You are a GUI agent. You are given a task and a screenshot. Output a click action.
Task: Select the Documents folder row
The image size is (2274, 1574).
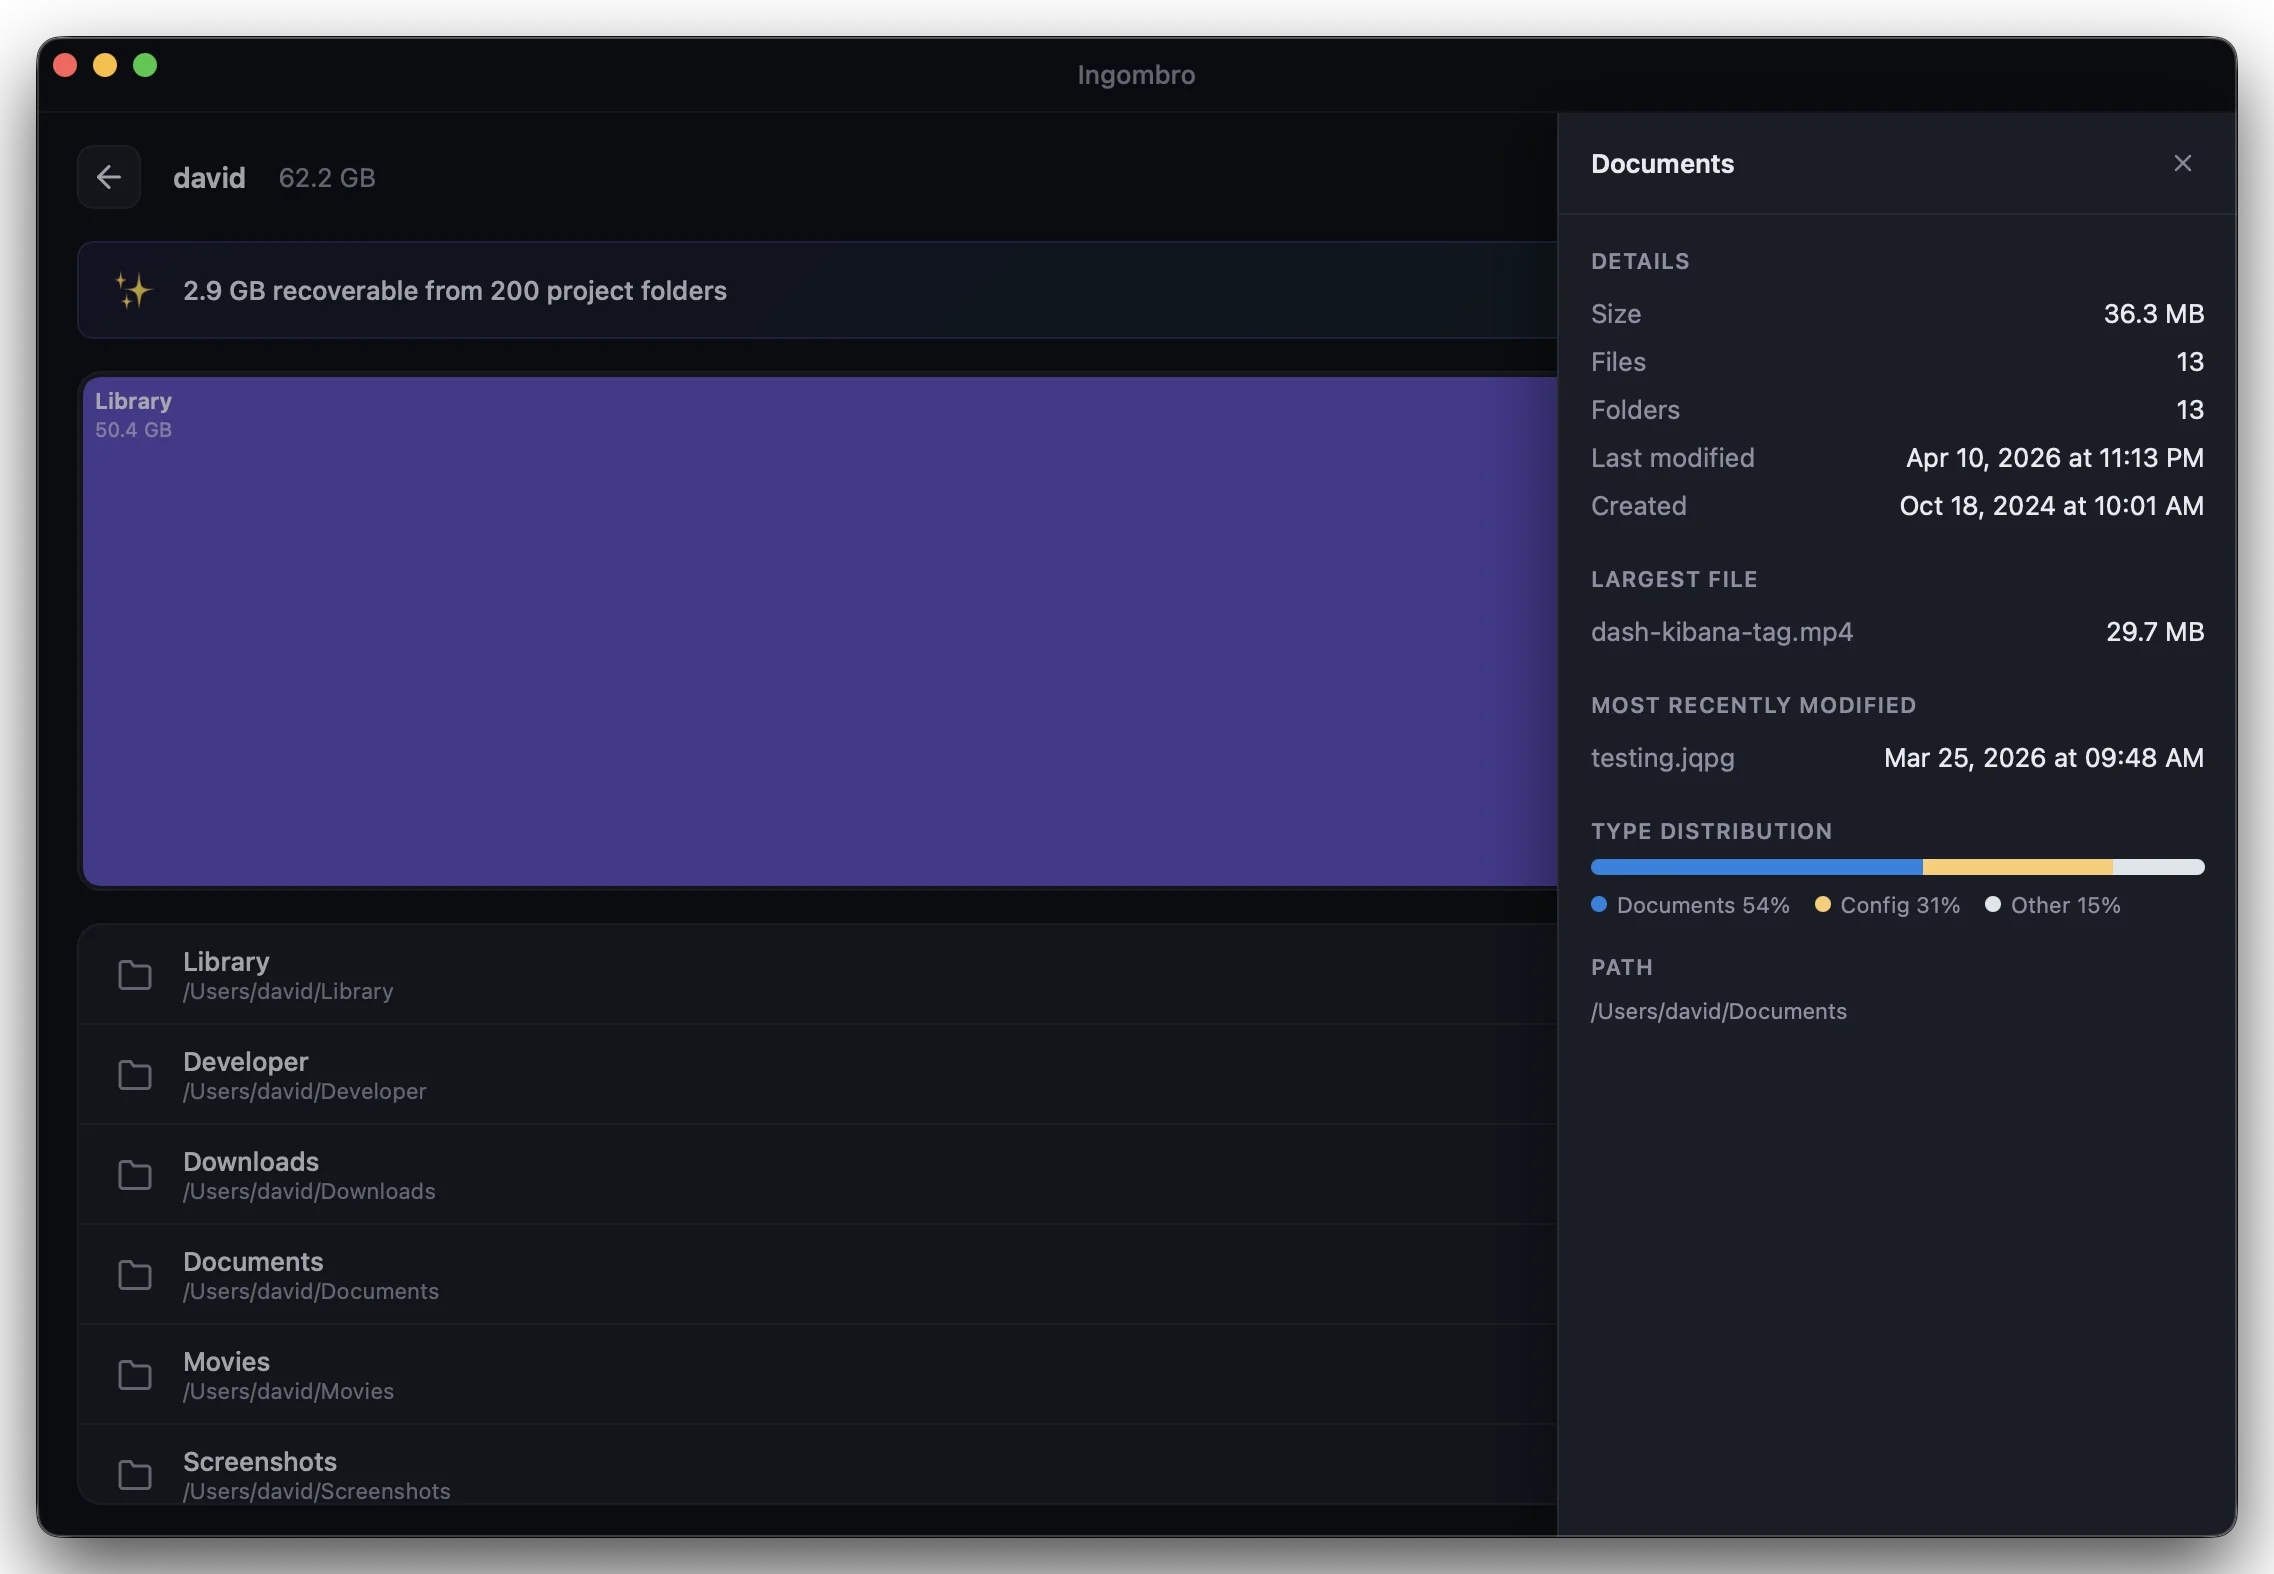coord(817,1275)
